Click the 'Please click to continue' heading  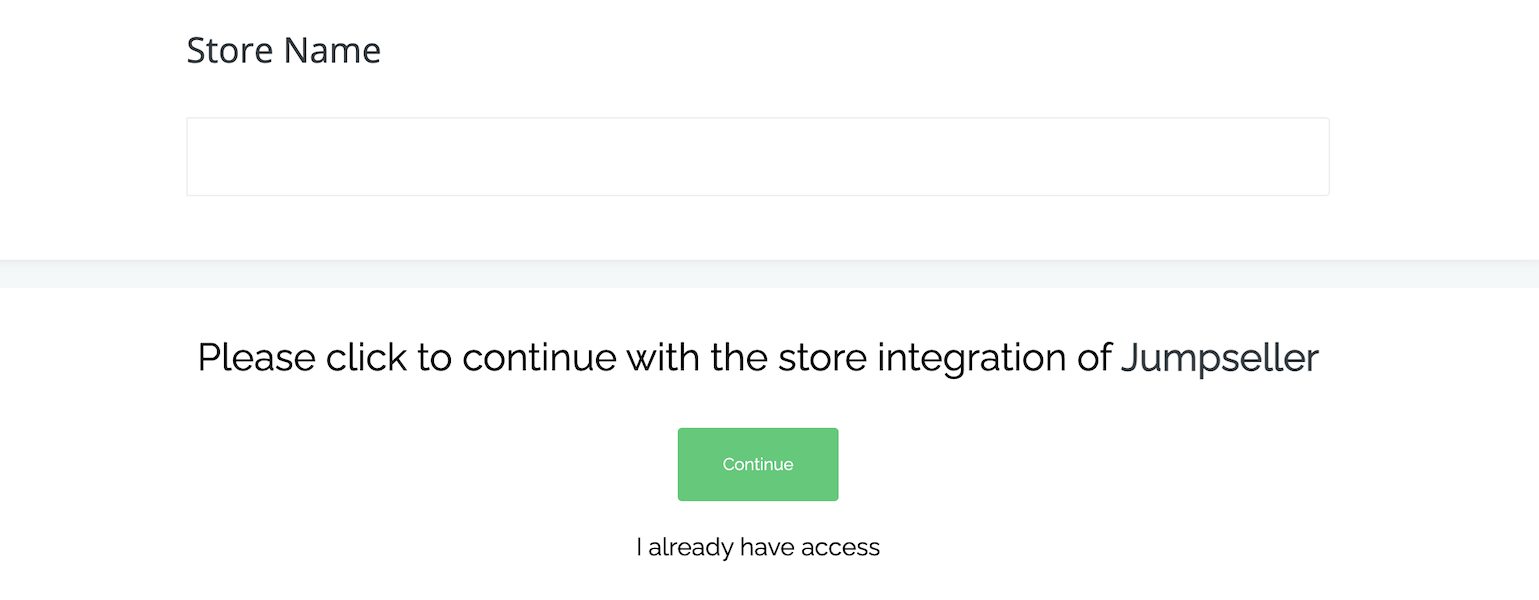tap(757, 357)
